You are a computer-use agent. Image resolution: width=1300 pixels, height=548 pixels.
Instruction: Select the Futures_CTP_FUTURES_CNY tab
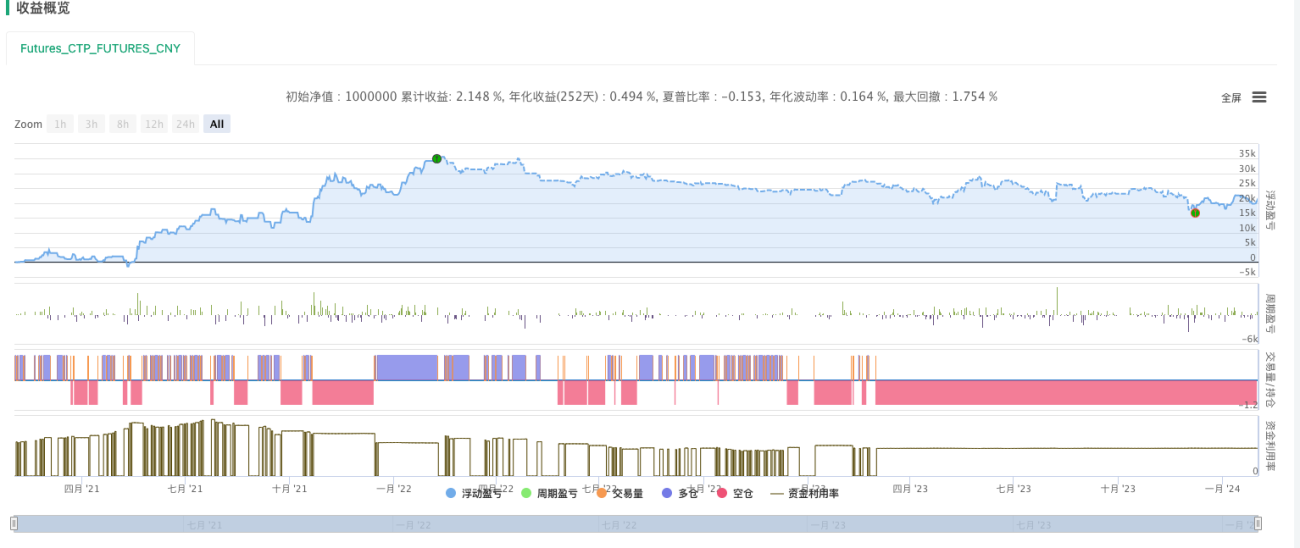(100, 48)
